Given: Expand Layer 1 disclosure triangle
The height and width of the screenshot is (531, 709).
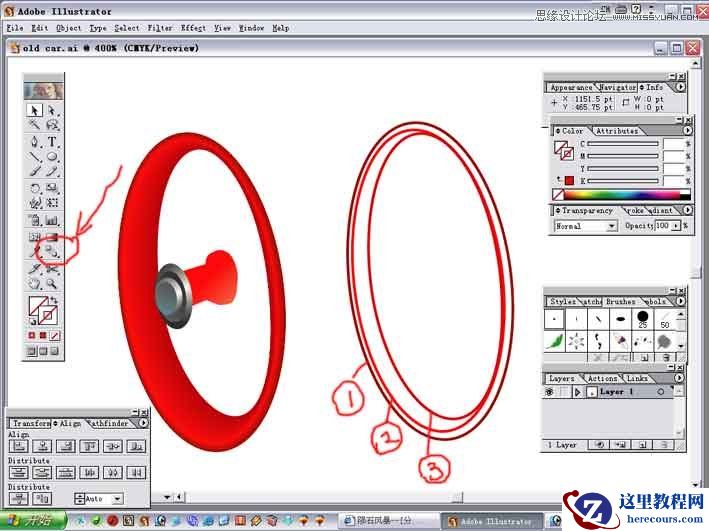Looking at the screenshot, I should 577,392.
